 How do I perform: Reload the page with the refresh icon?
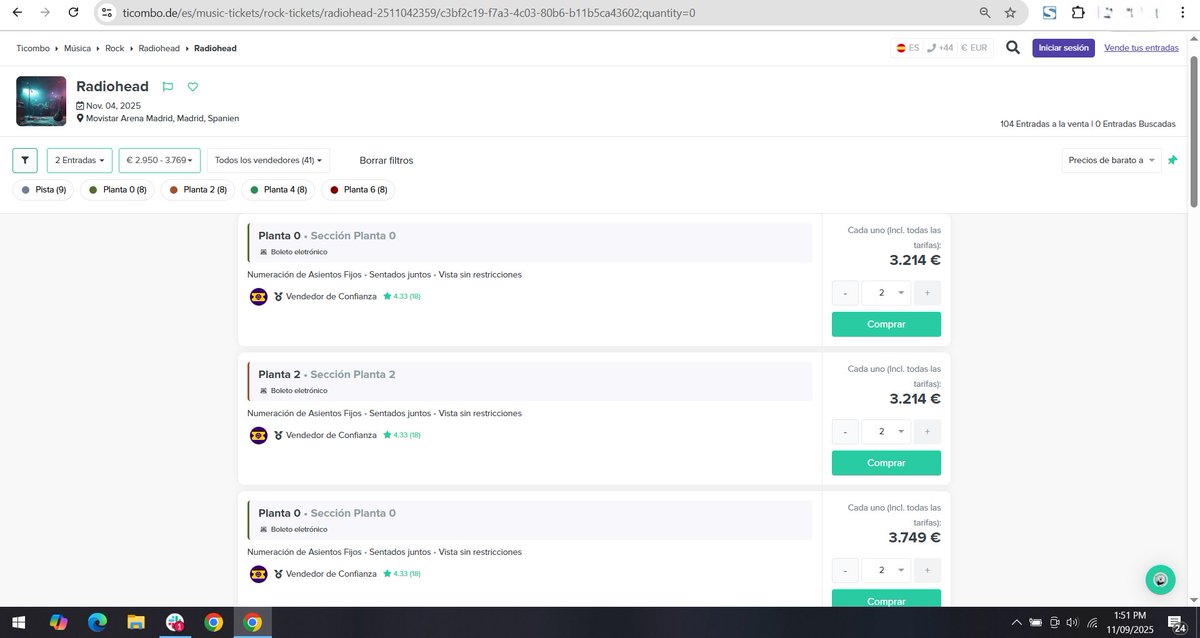pyautogui.click(x=75, y=13)
